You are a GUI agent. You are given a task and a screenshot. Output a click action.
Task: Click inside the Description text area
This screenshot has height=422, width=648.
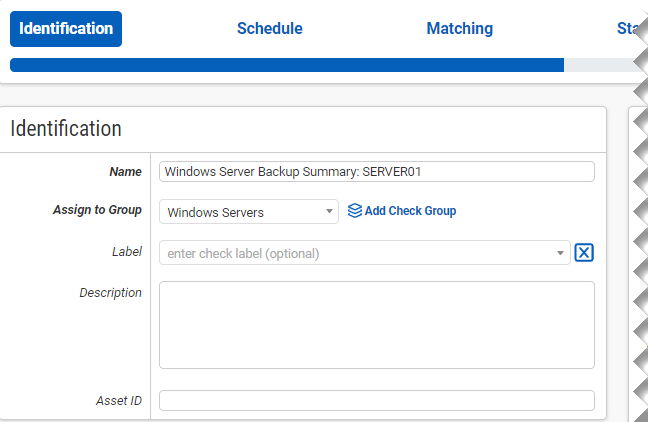[x=376, y=325]
